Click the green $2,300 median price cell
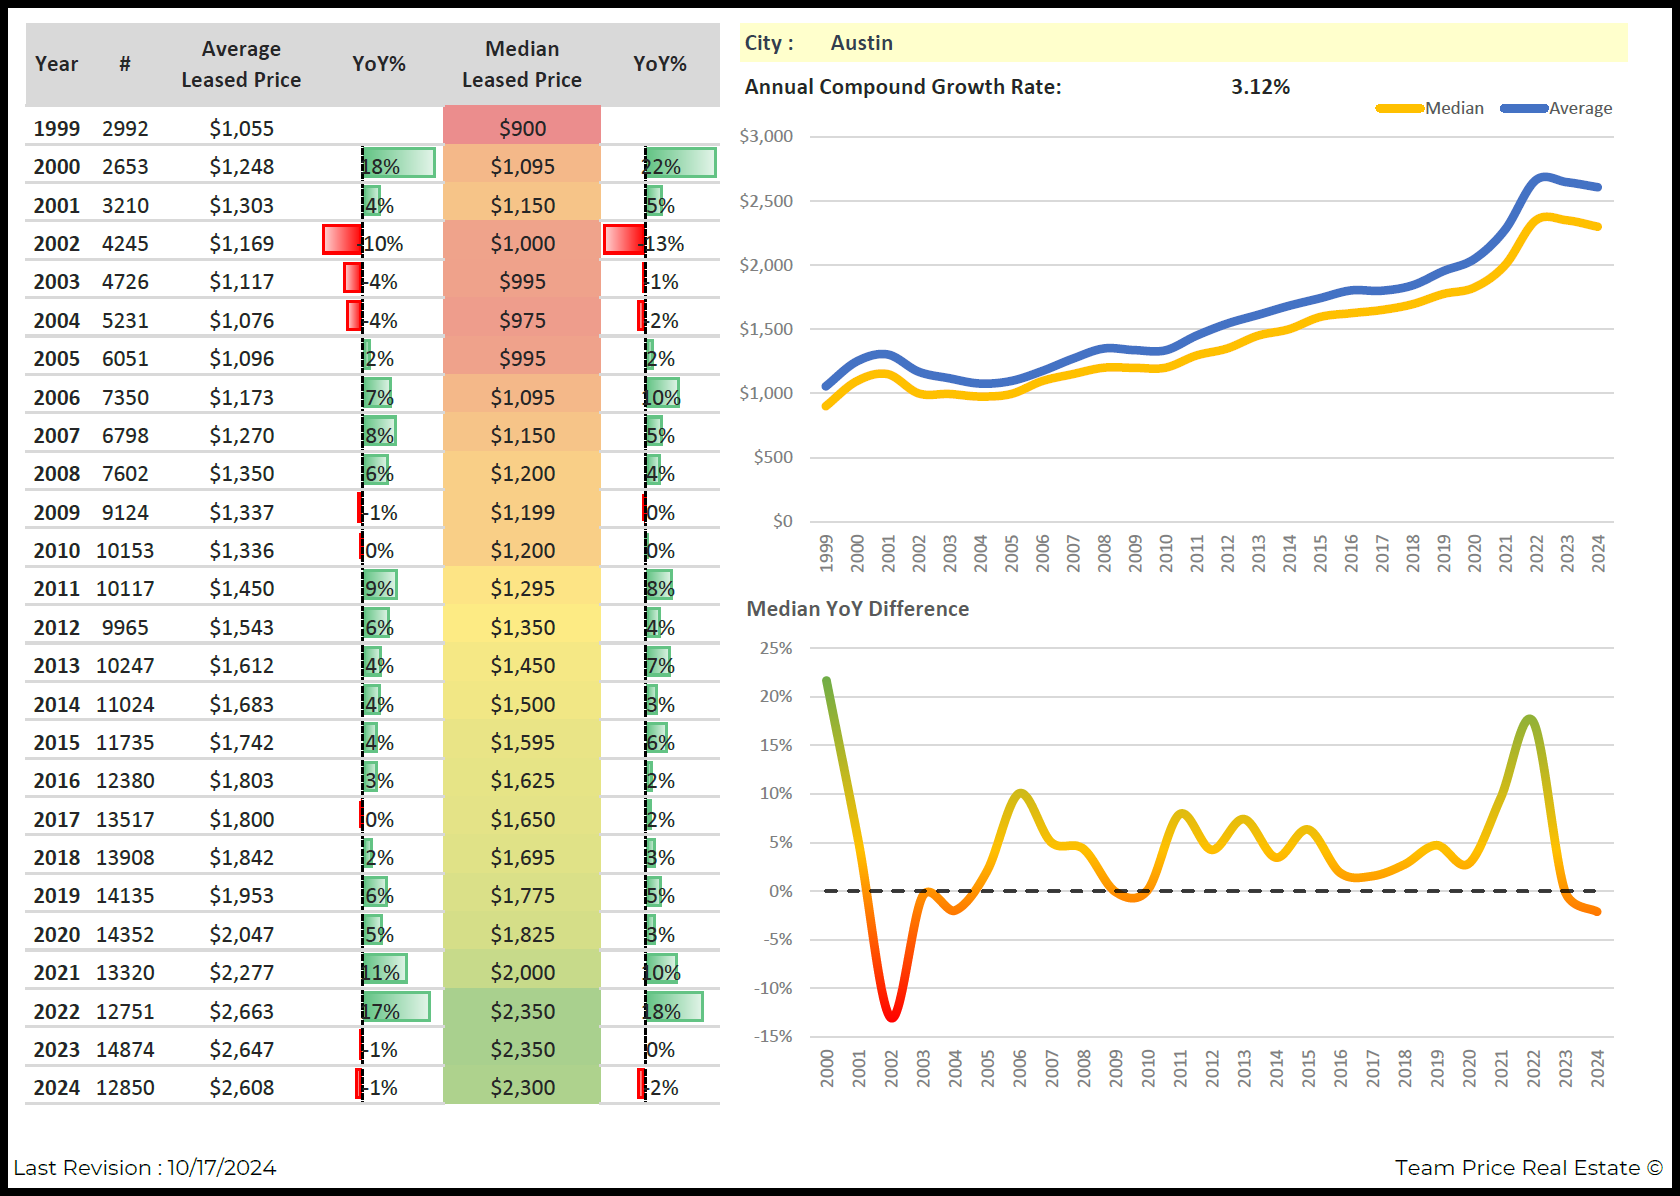This screenshot has width=1680, height=1196. [x=522, y=1087]
